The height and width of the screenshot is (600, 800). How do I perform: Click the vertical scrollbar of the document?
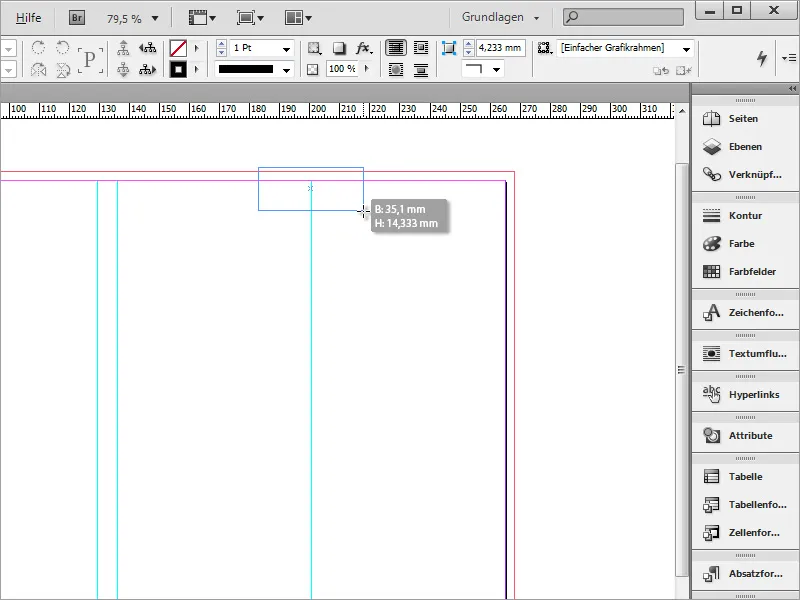(681, 369)
